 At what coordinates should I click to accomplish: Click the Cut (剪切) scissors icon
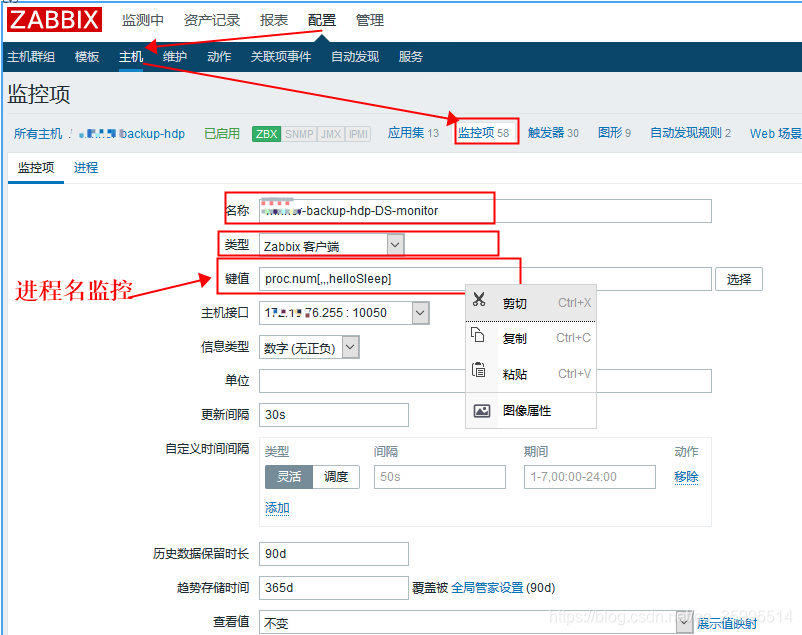coord(479,302)
